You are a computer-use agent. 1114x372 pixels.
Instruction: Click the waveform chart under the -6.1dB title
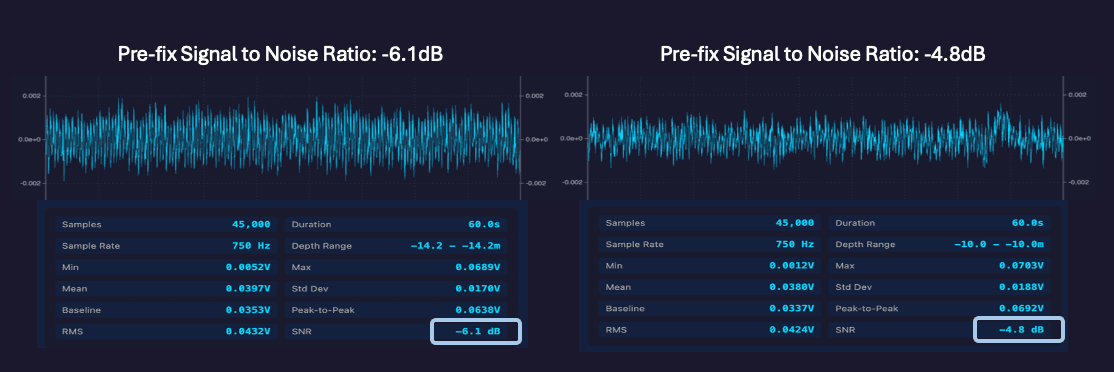(283, 139)
